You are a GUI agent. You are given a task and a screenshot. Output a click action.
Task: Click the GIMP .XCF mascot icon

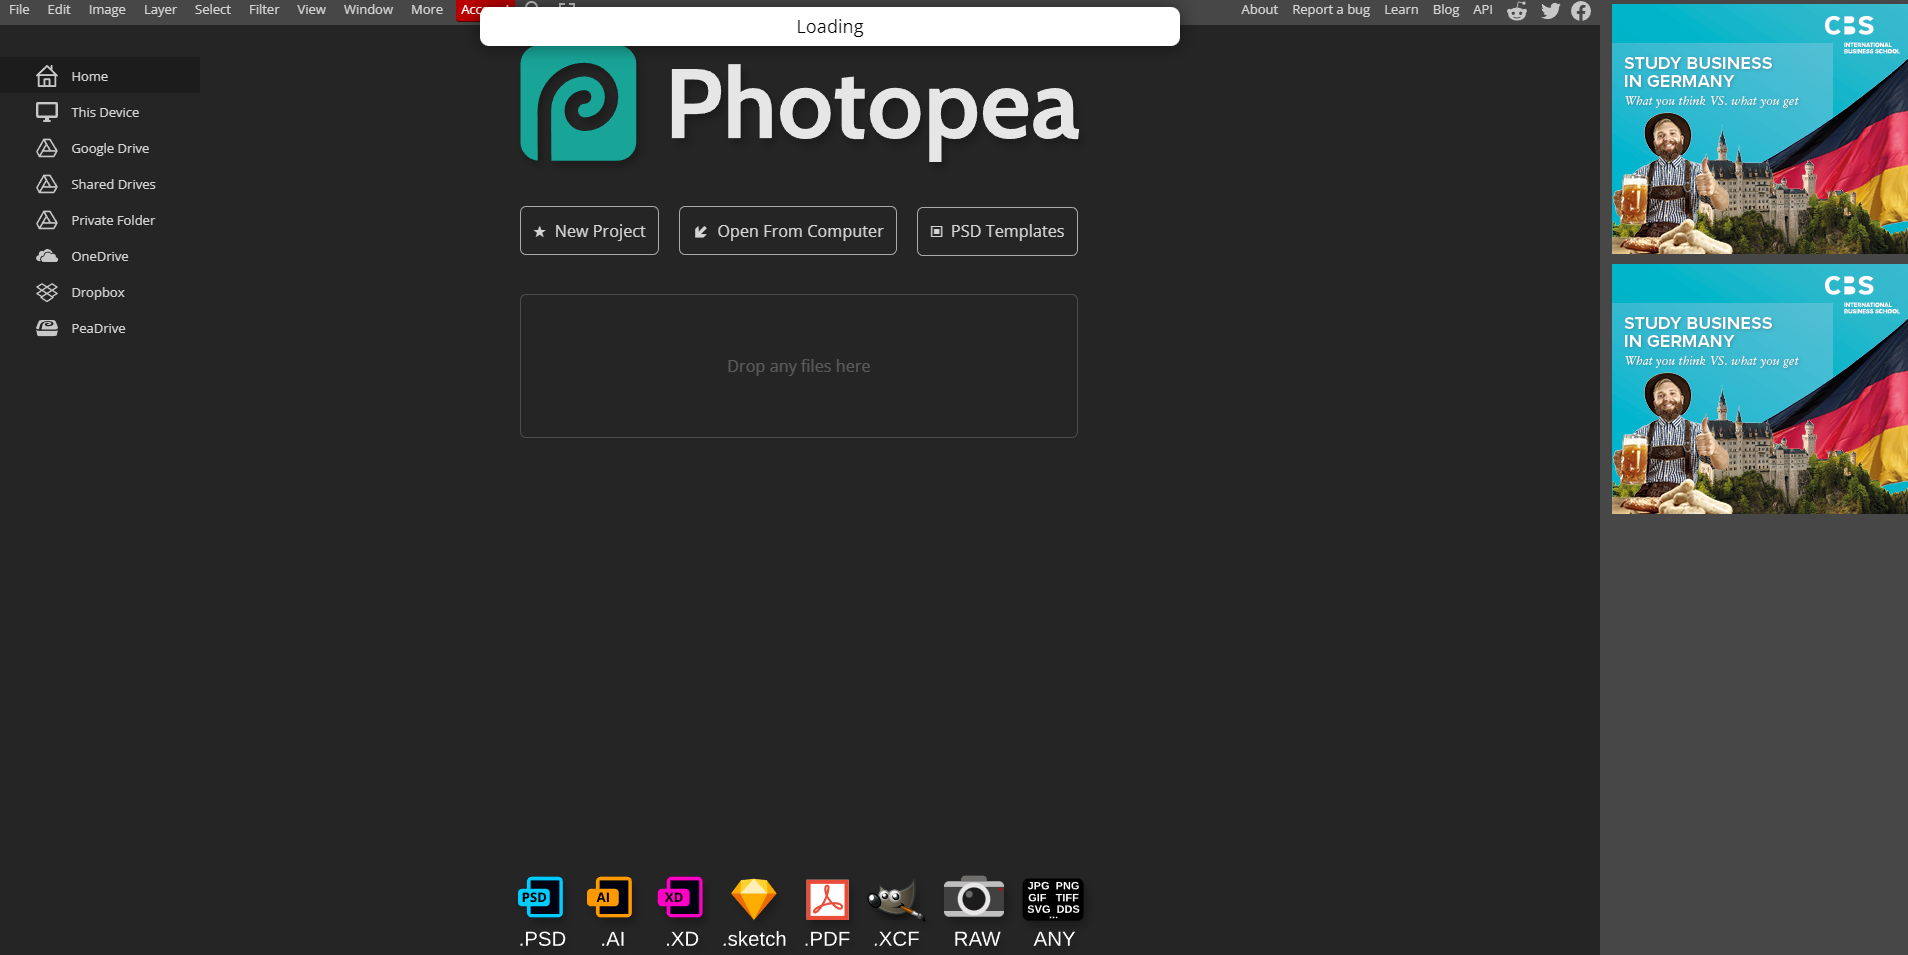click(896, 898)
